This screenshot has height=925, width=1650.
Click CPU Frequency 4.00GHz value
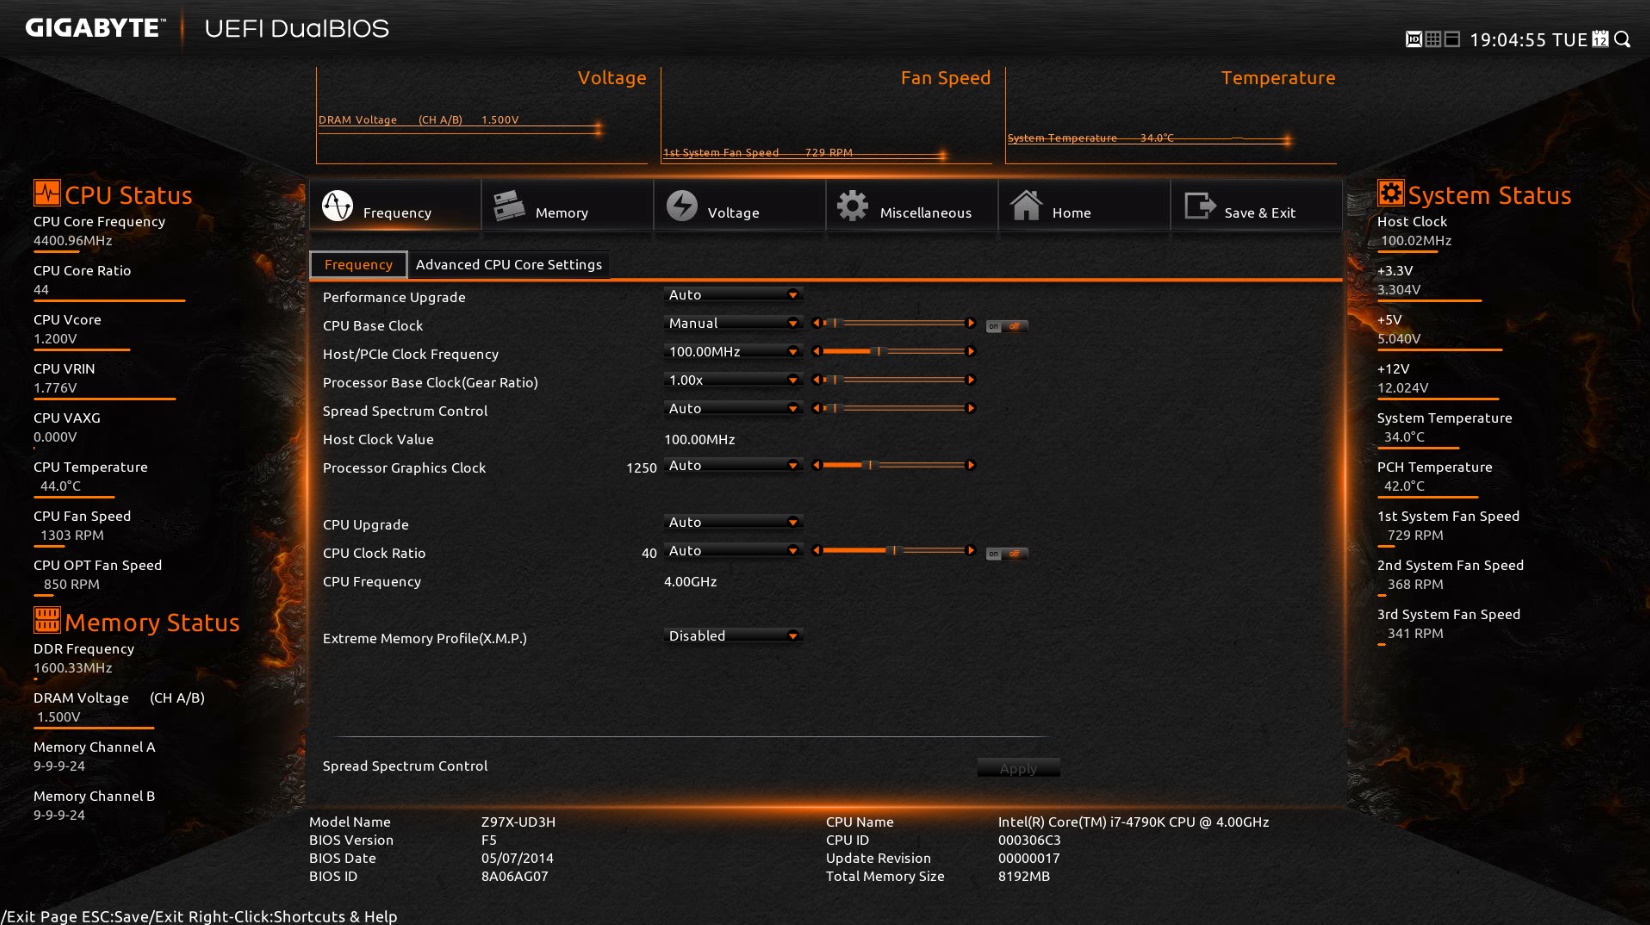click(x=690, y=581)
